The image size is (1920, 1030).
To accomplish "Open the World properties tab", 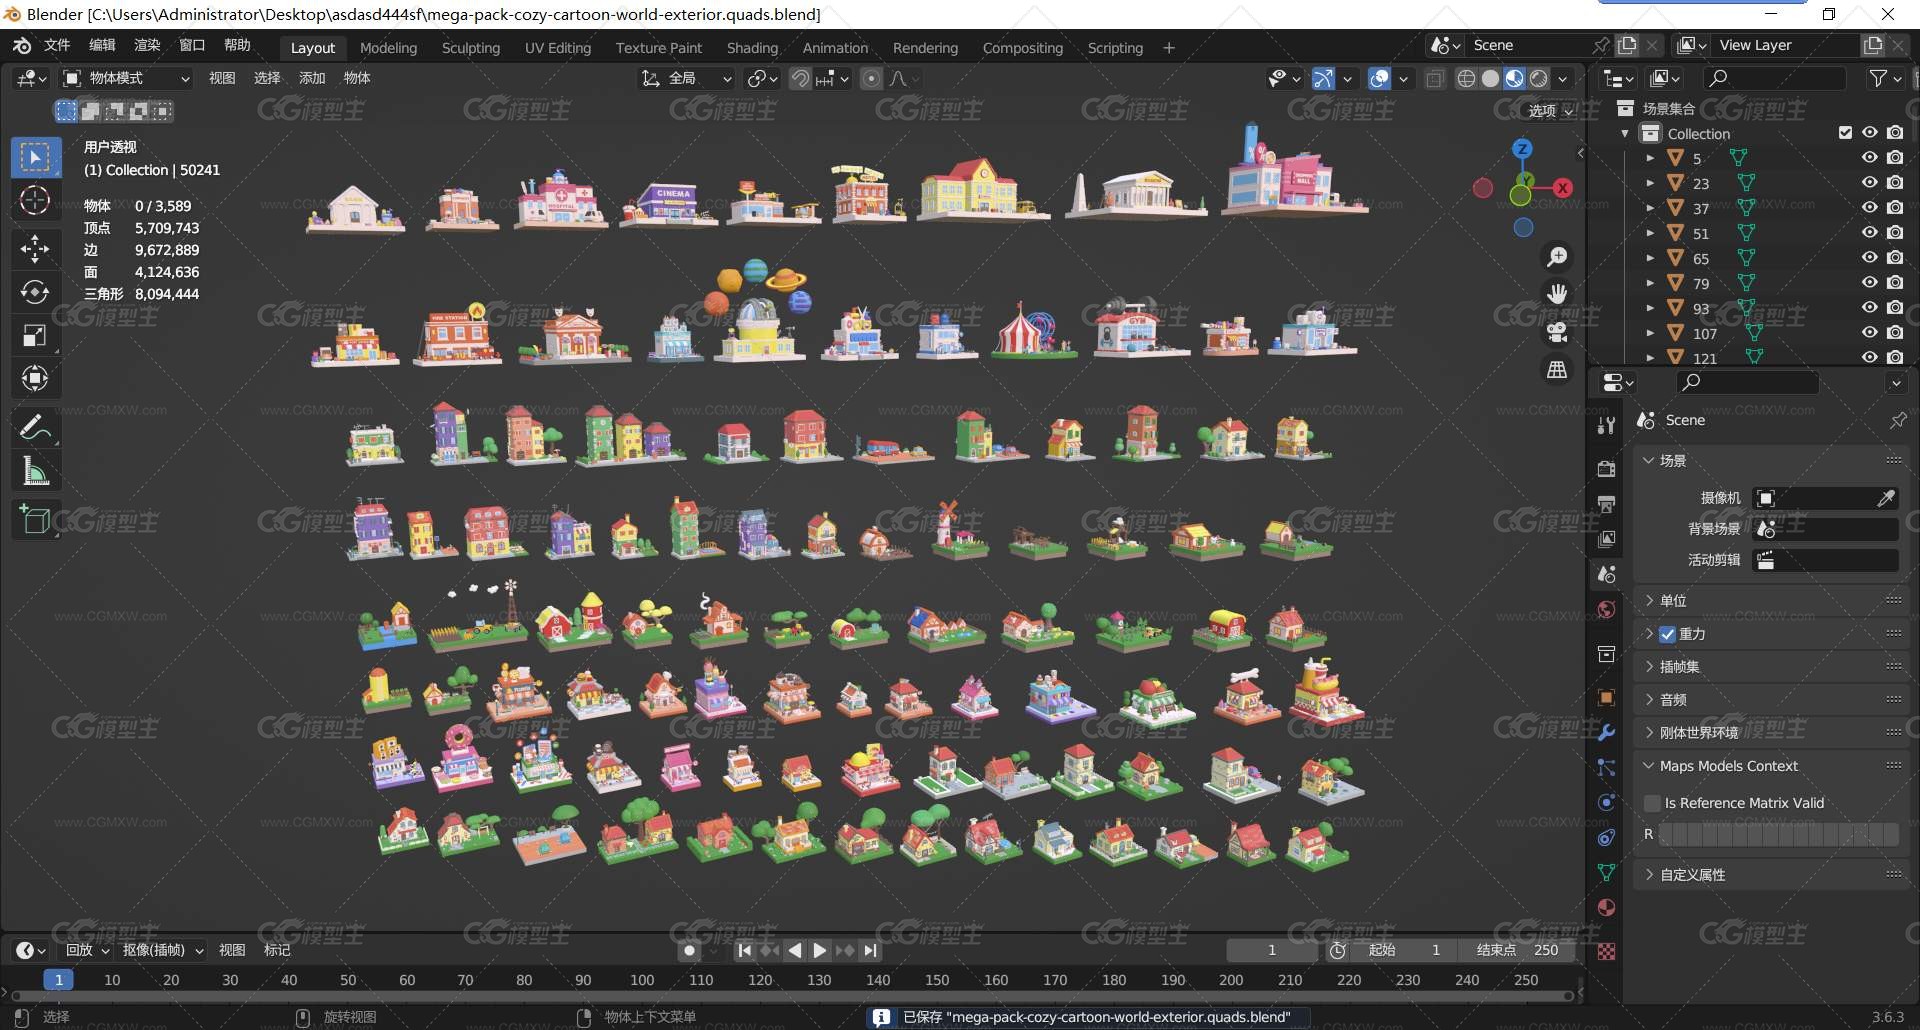I will click(x=1606, y=610).
